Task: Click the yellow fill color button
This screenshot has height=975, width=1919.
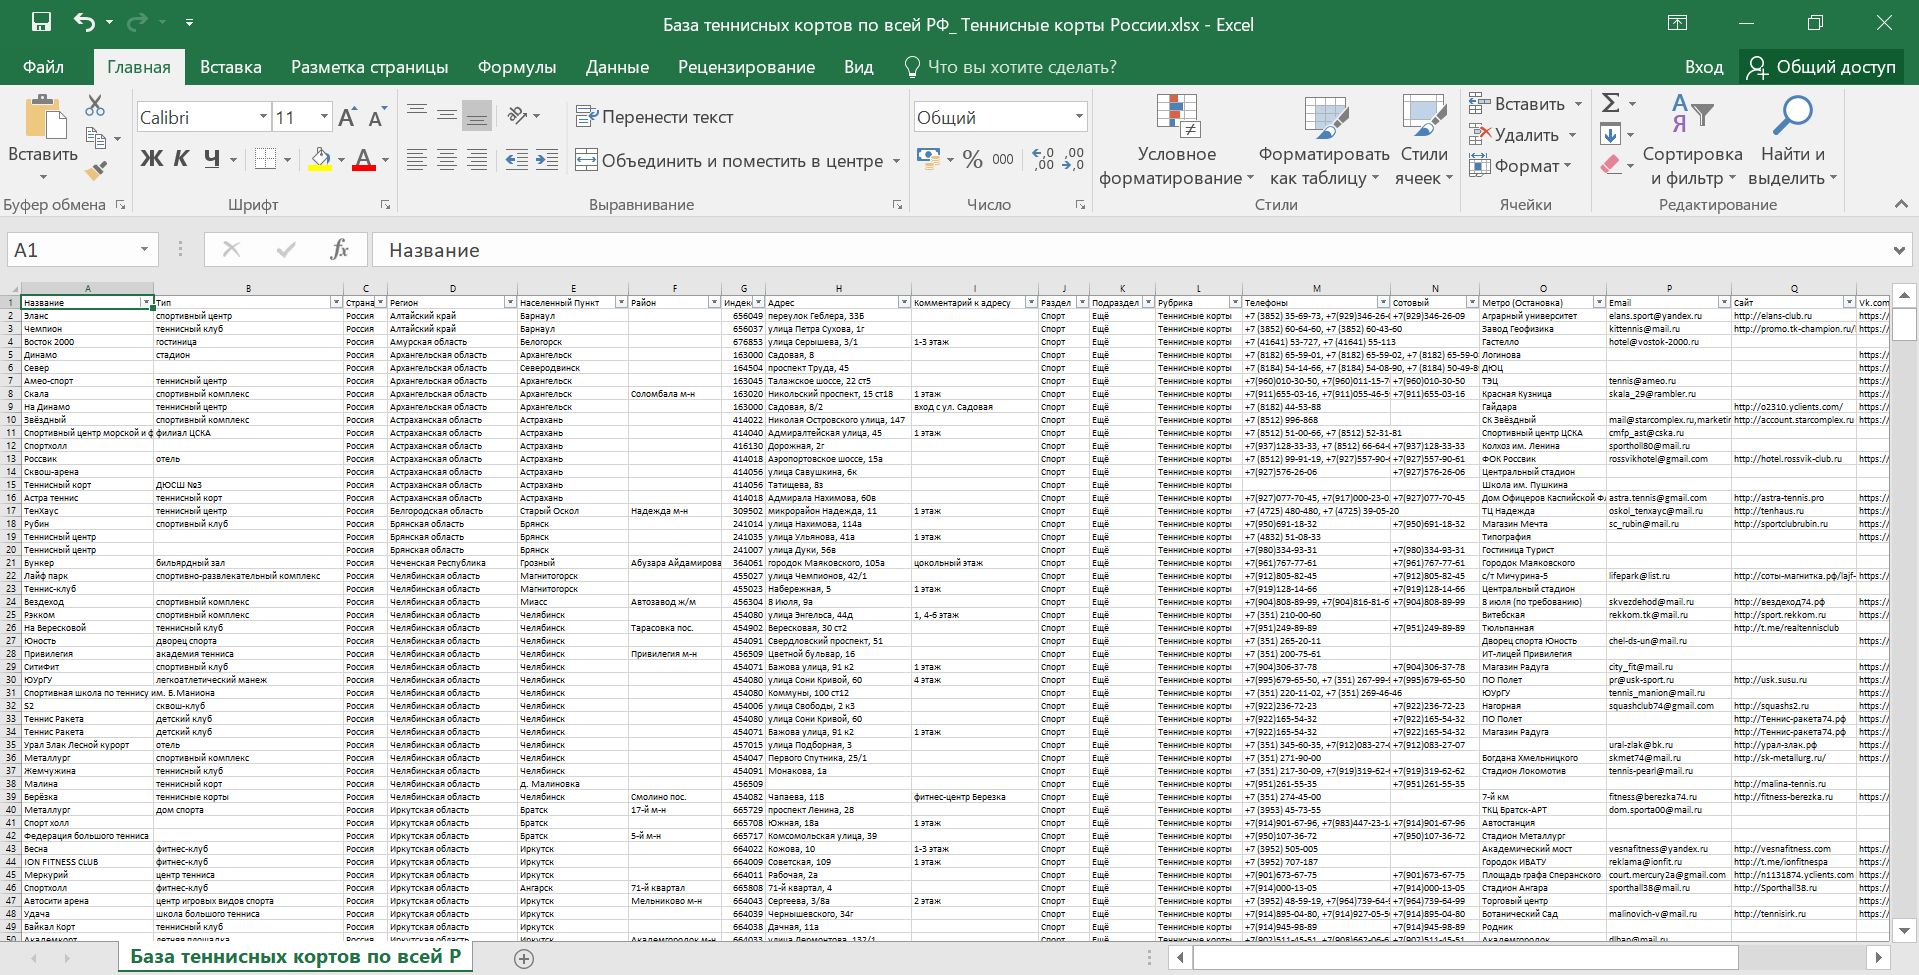Action: 320,159
